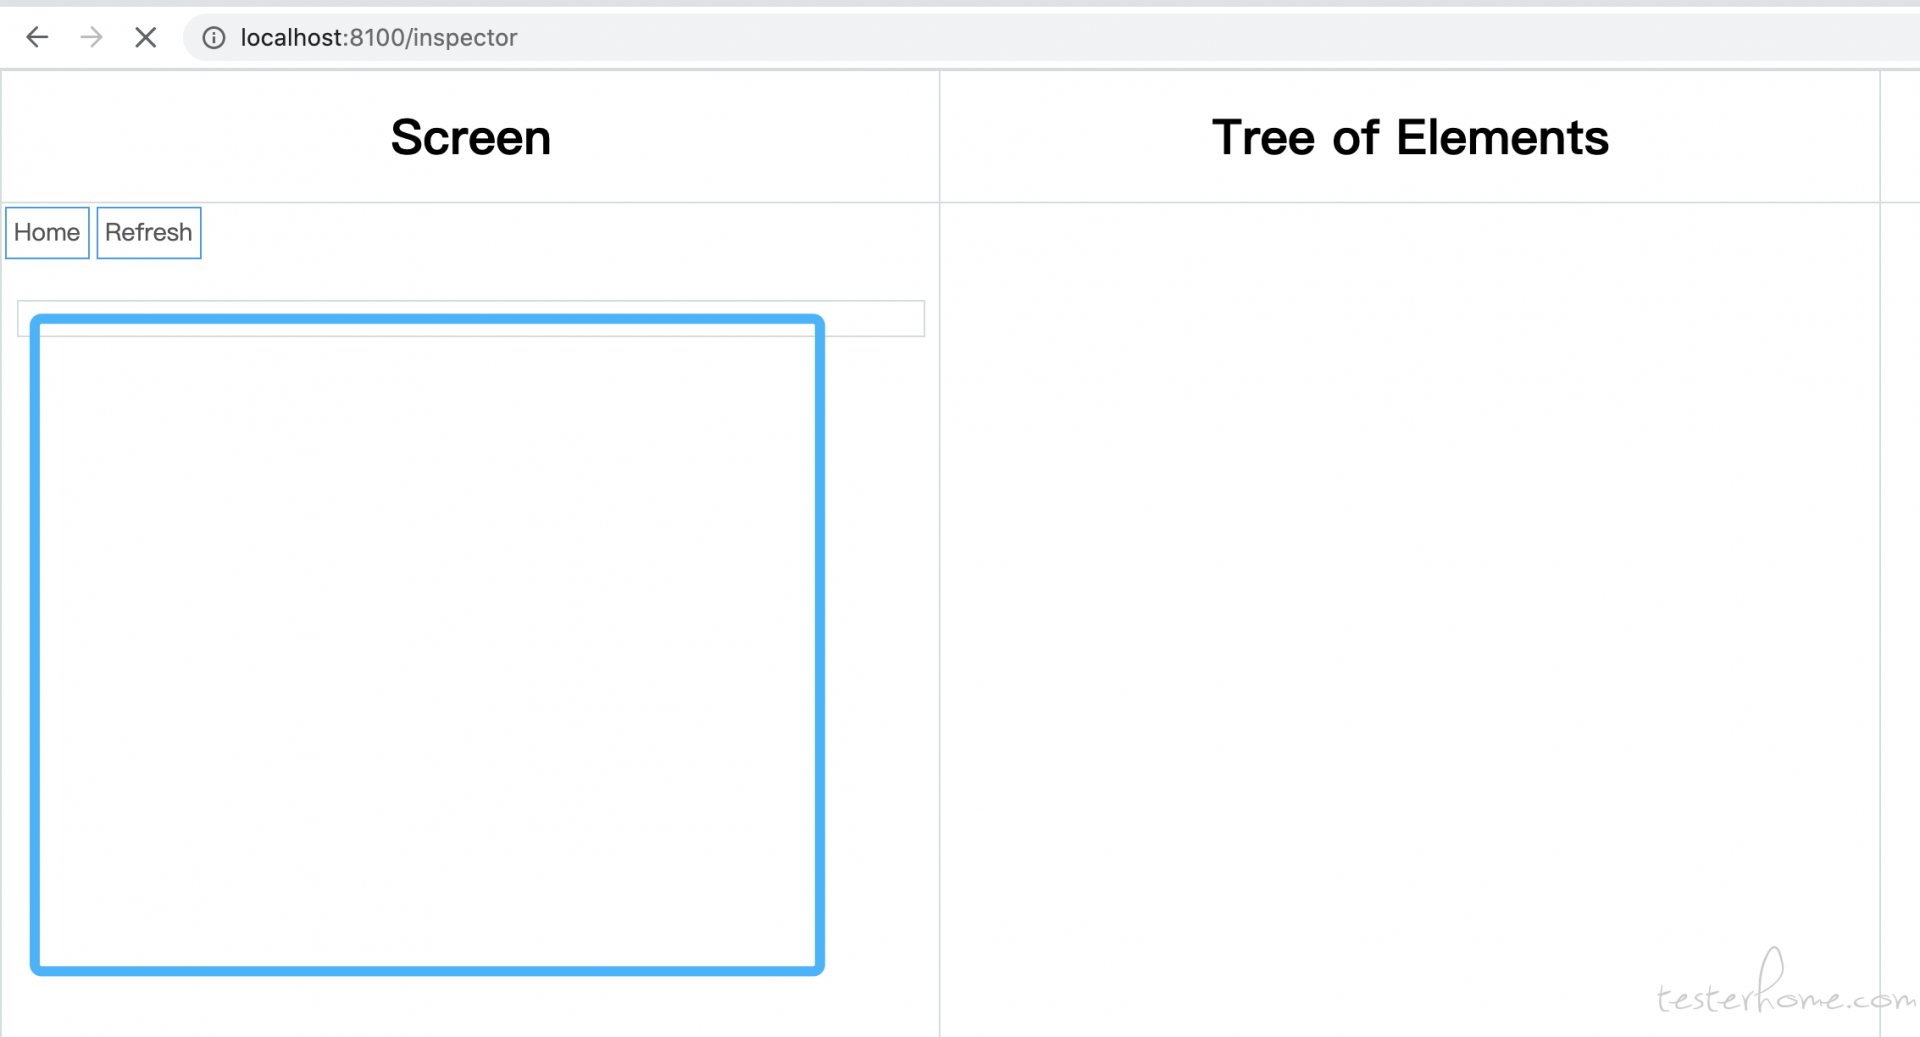Screen dimensions: 1920x1037
Task: Open the site information icon before the URL
Action: (214, 38)
